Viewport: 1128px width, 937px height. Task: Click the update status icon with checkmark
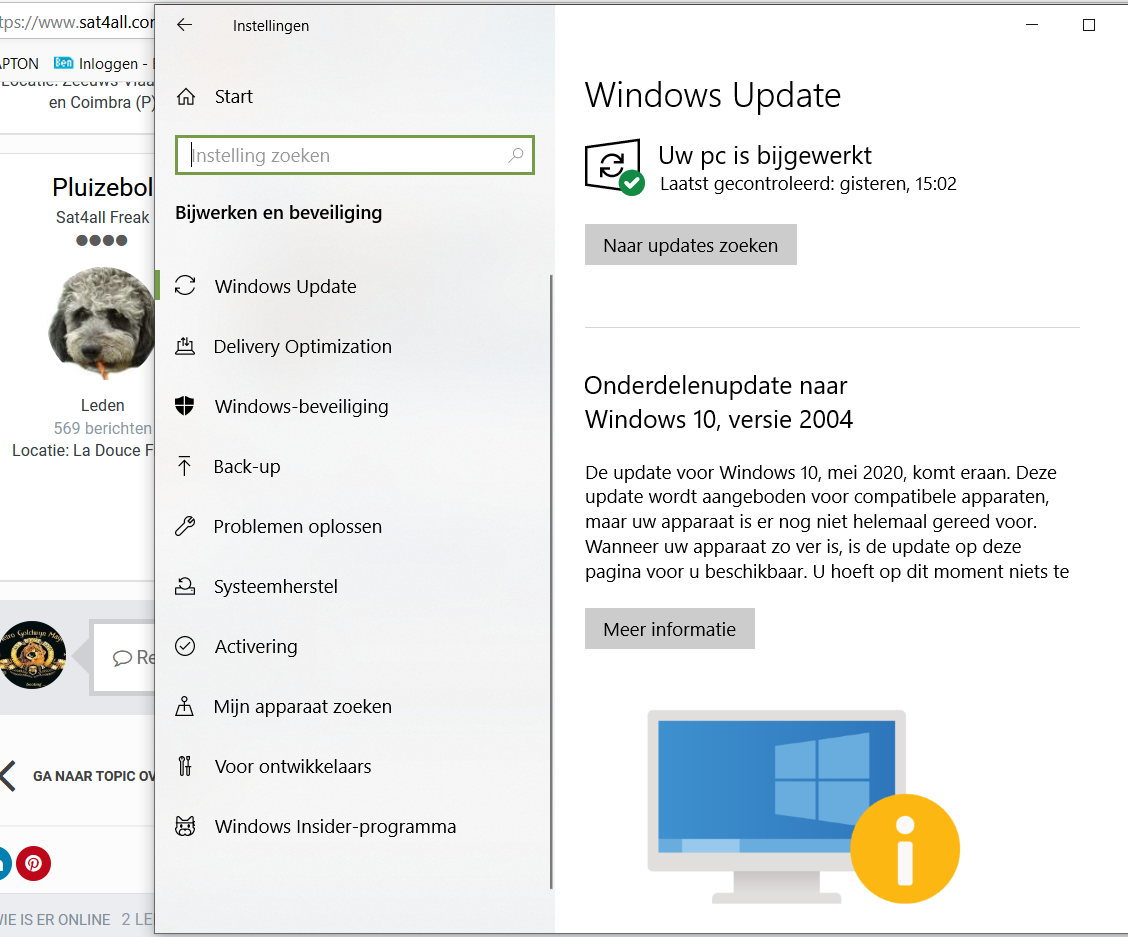(614, 167)
